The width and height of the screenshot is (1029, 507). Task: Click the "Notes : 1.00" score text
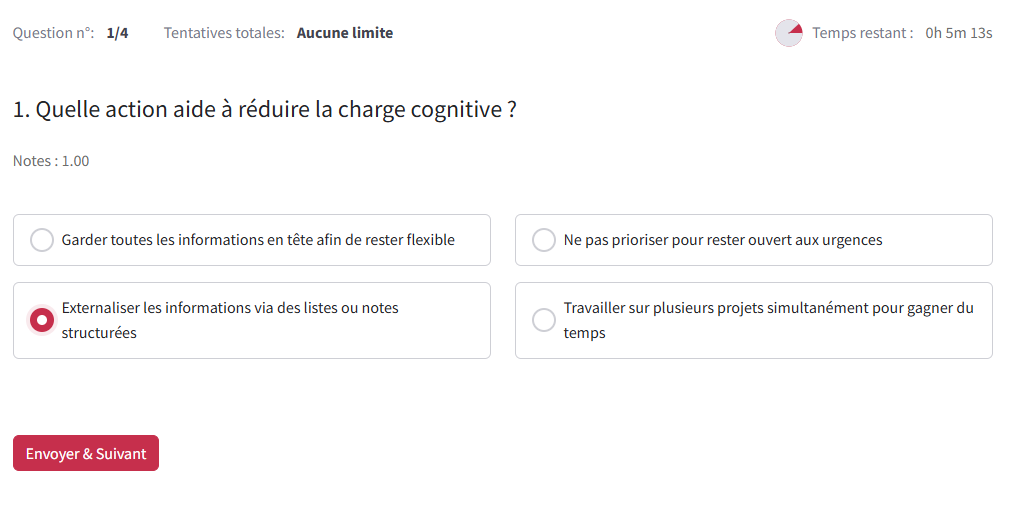click(51, 161)
